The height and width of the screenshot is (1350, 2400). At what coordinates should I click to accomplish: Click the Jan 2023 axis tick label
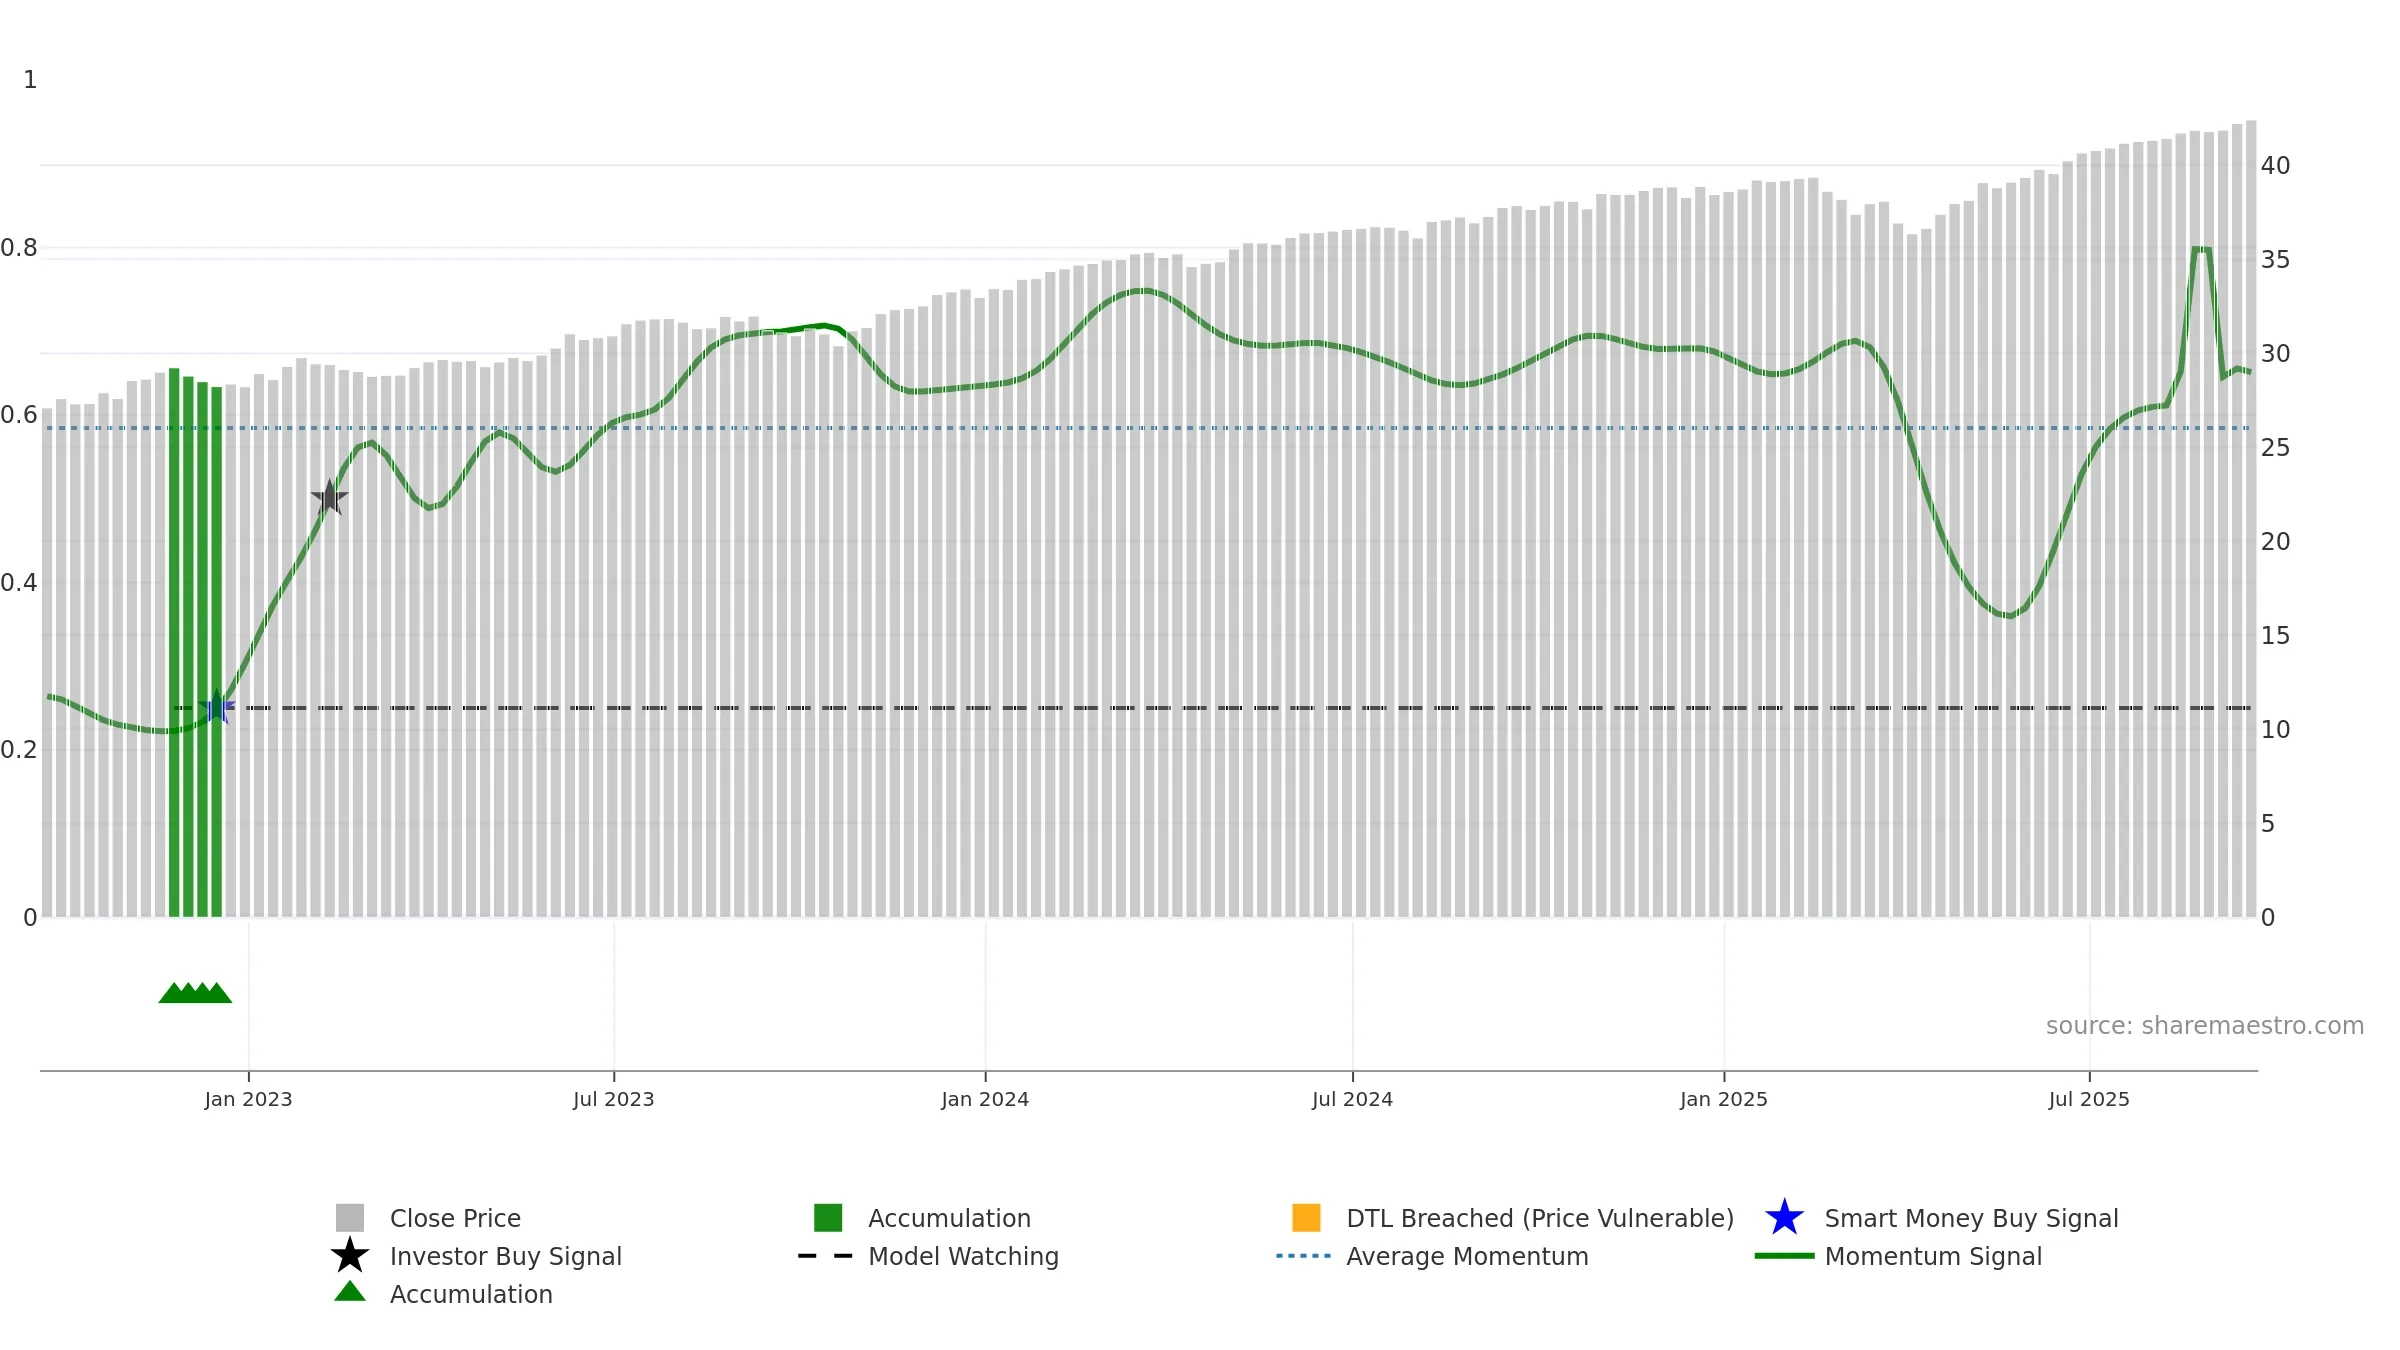click(248, 1099)
